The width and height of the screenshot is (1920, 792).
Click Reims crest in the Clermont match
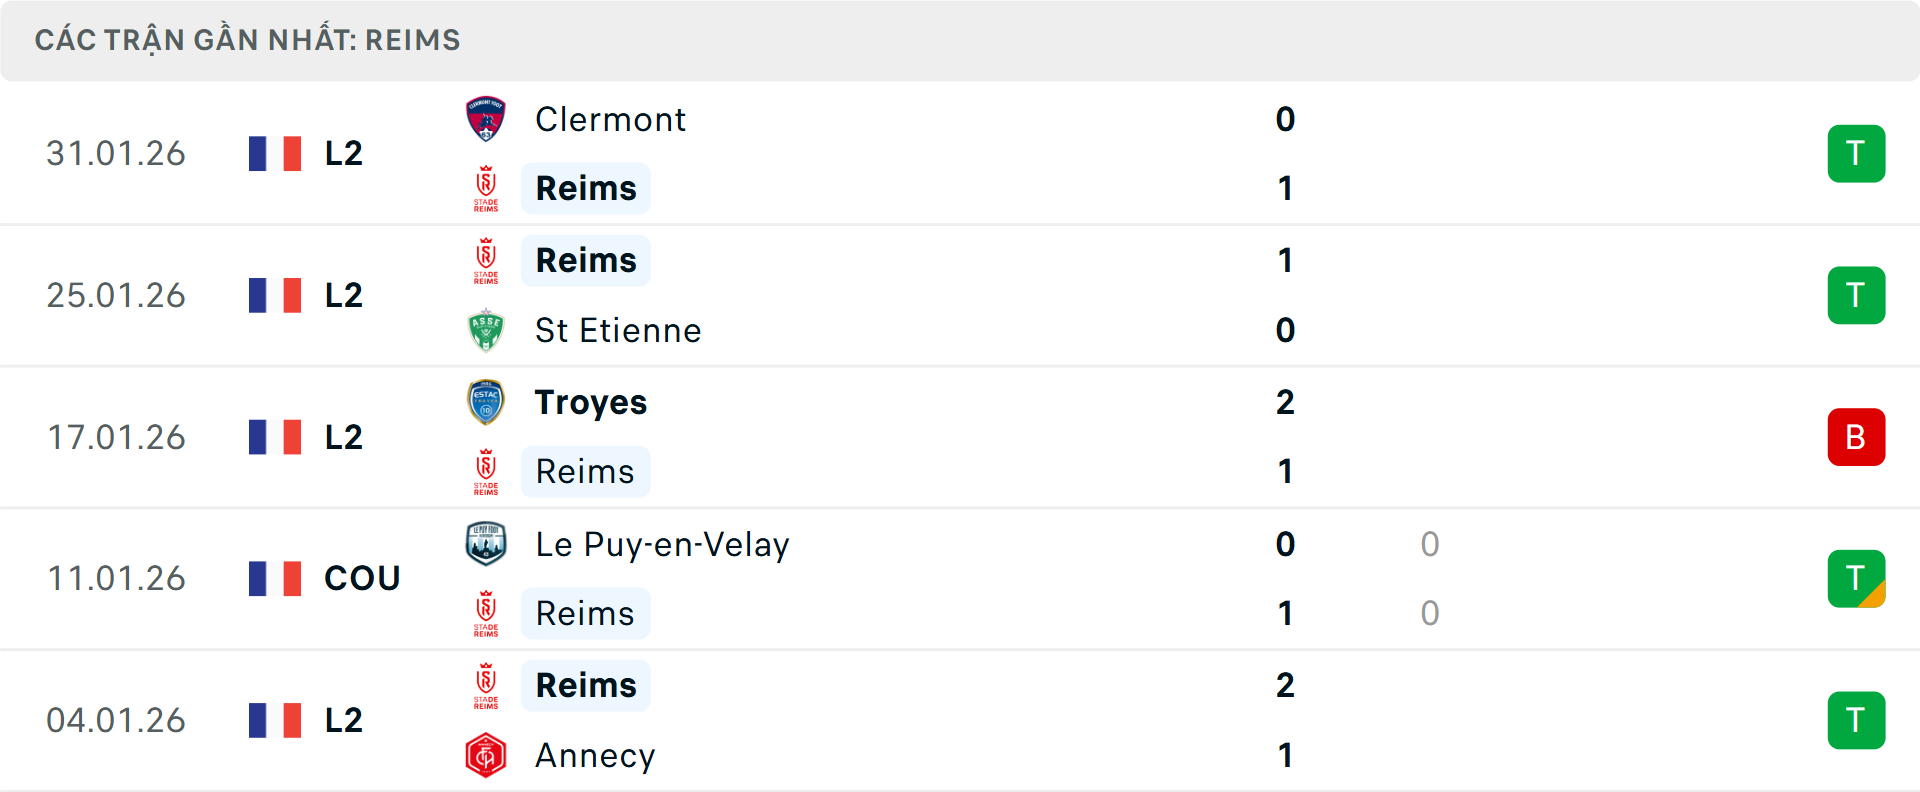click(486, 188)
